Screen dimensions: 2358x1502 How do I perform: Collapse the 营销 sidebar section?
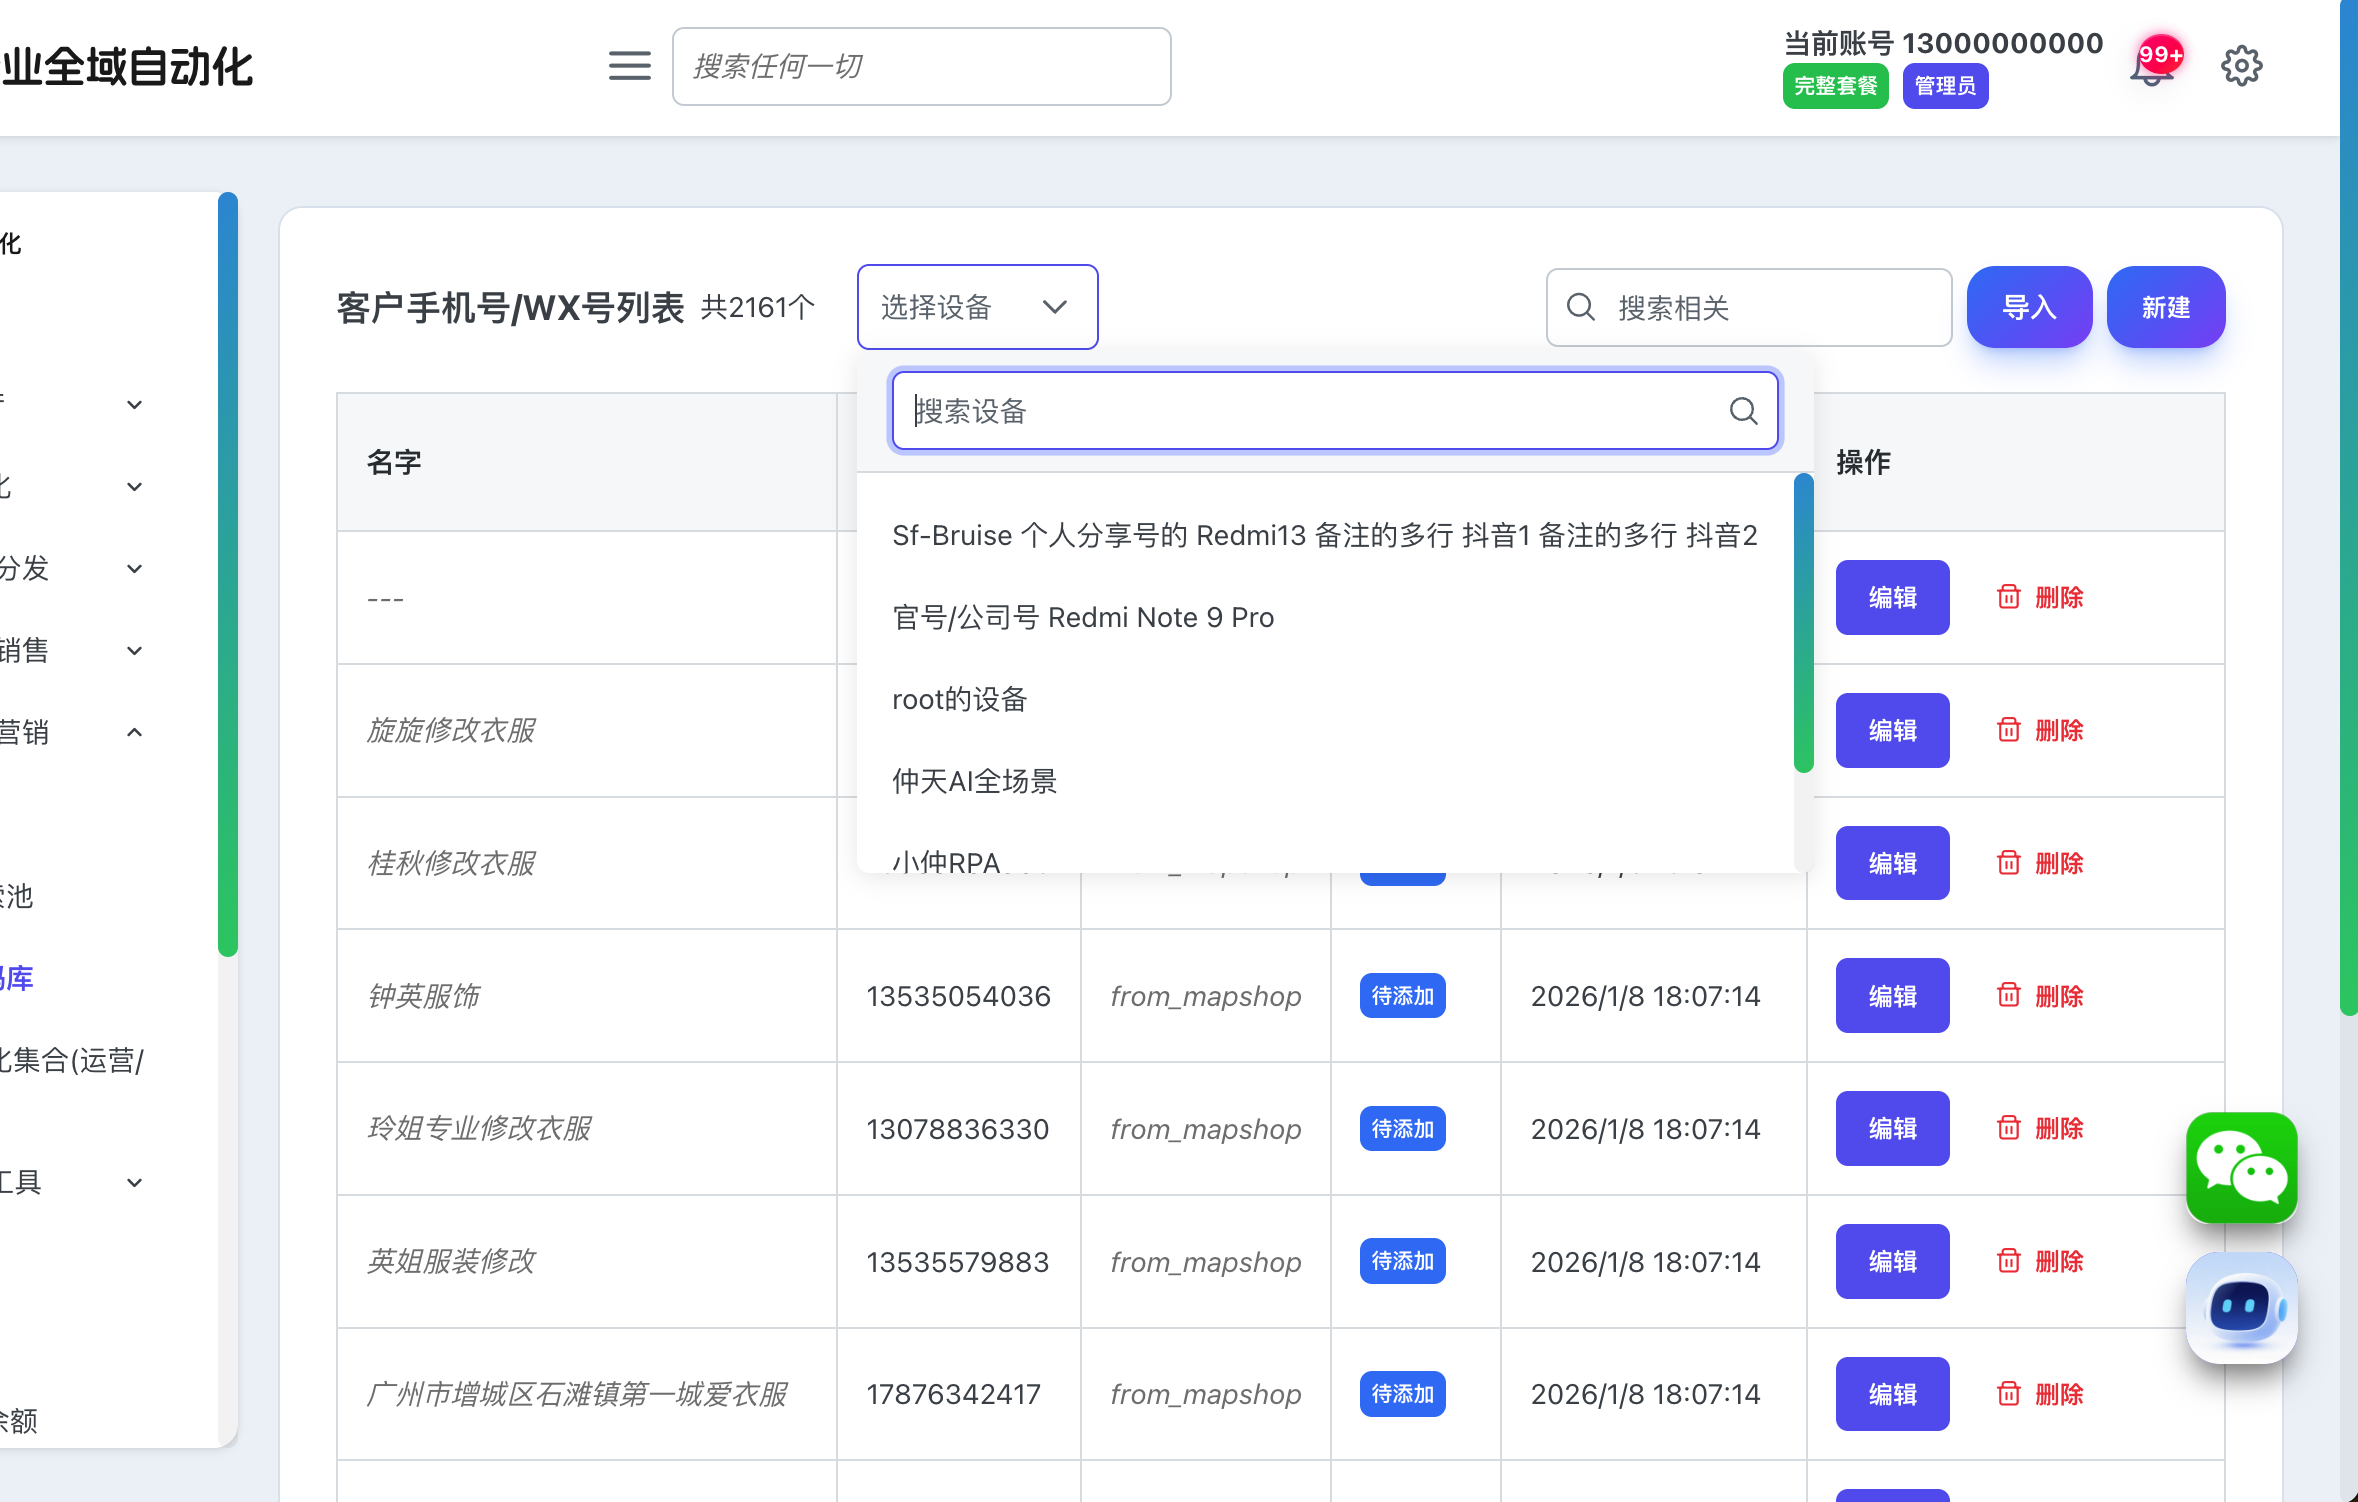[134, 732]
